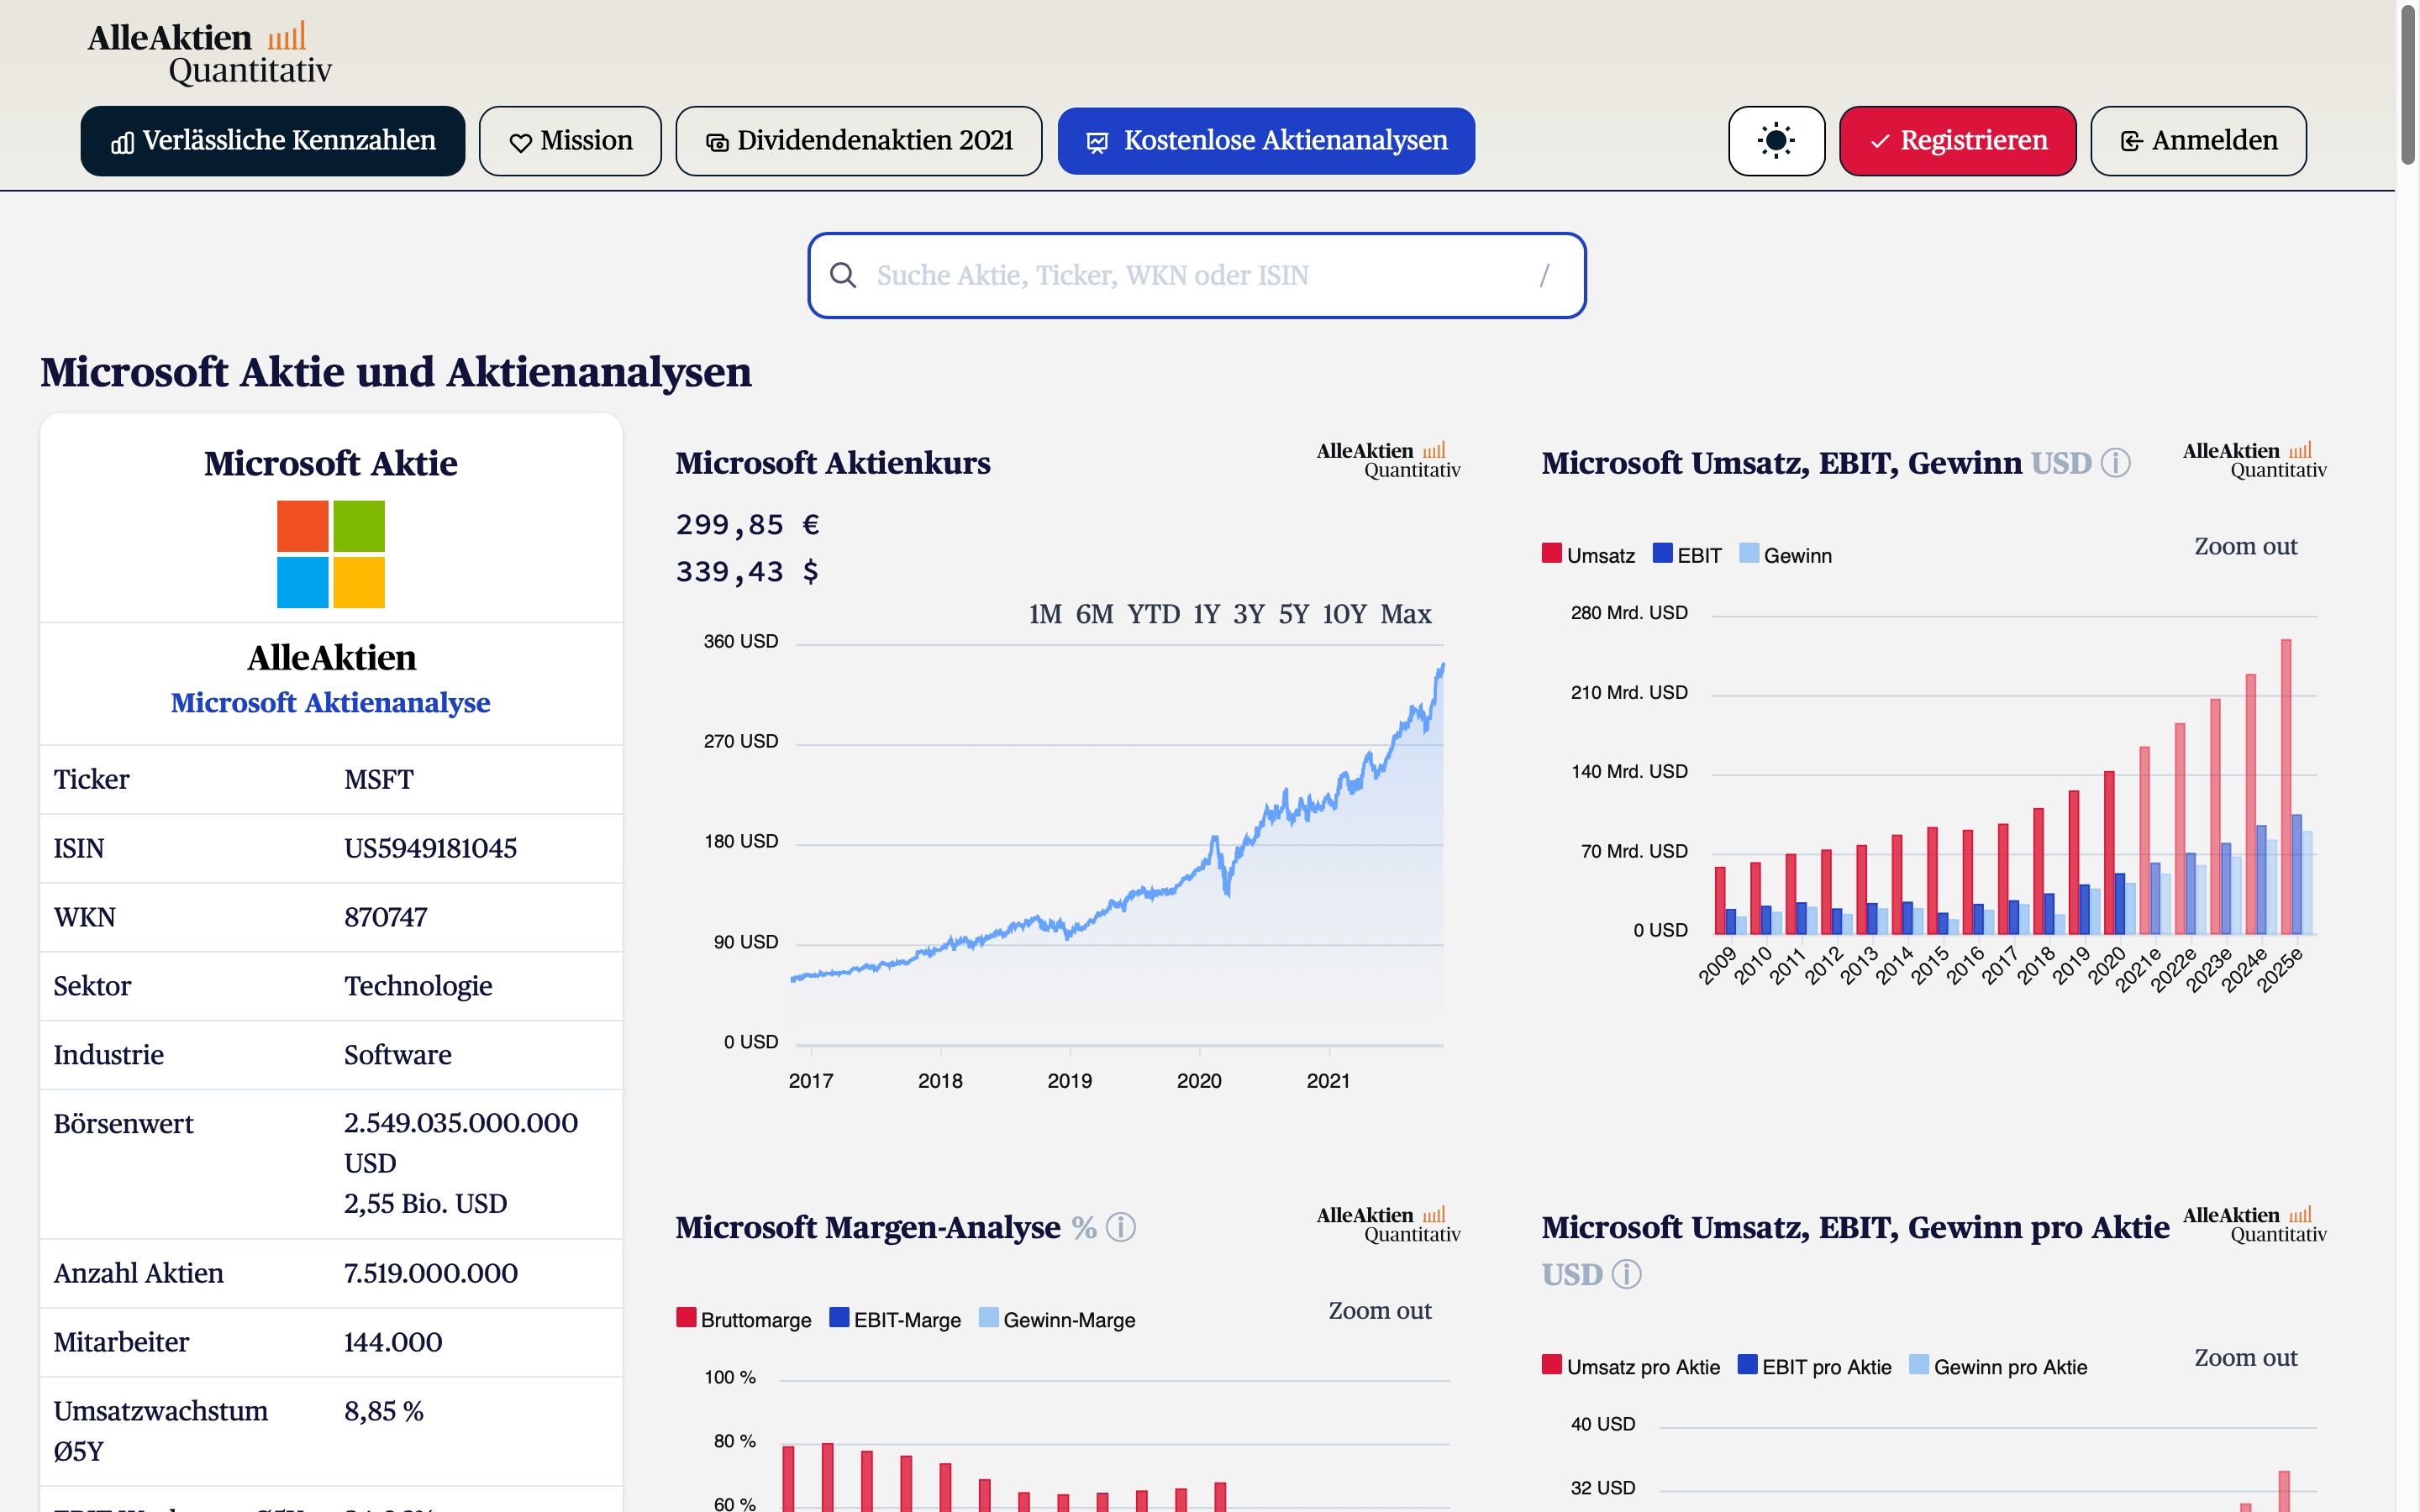Toggle Gewinn-Marge series in margin legend
The width and height of the screenshot is (2420, 1512).
(1057, 1319)
